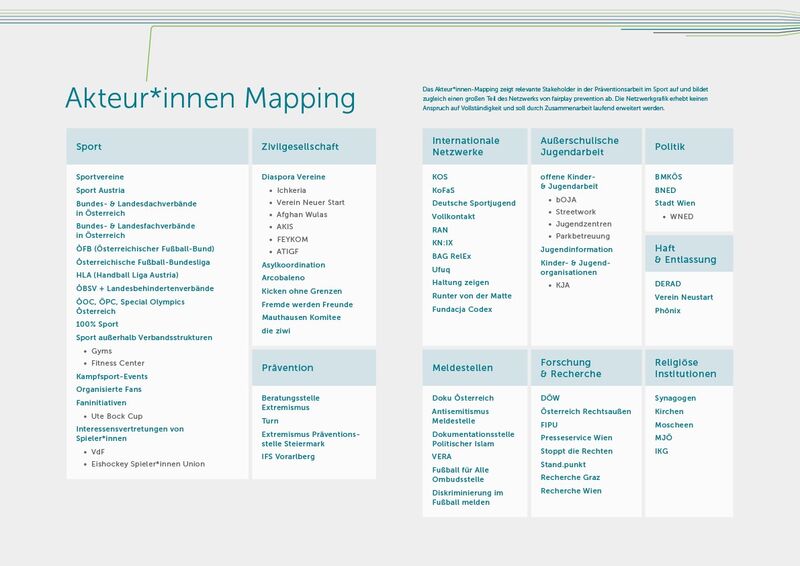The width and height of the screenshot is (800, 566).
Task: Click 'Stoppt die Rechten' entry
Action: [577, 451]
